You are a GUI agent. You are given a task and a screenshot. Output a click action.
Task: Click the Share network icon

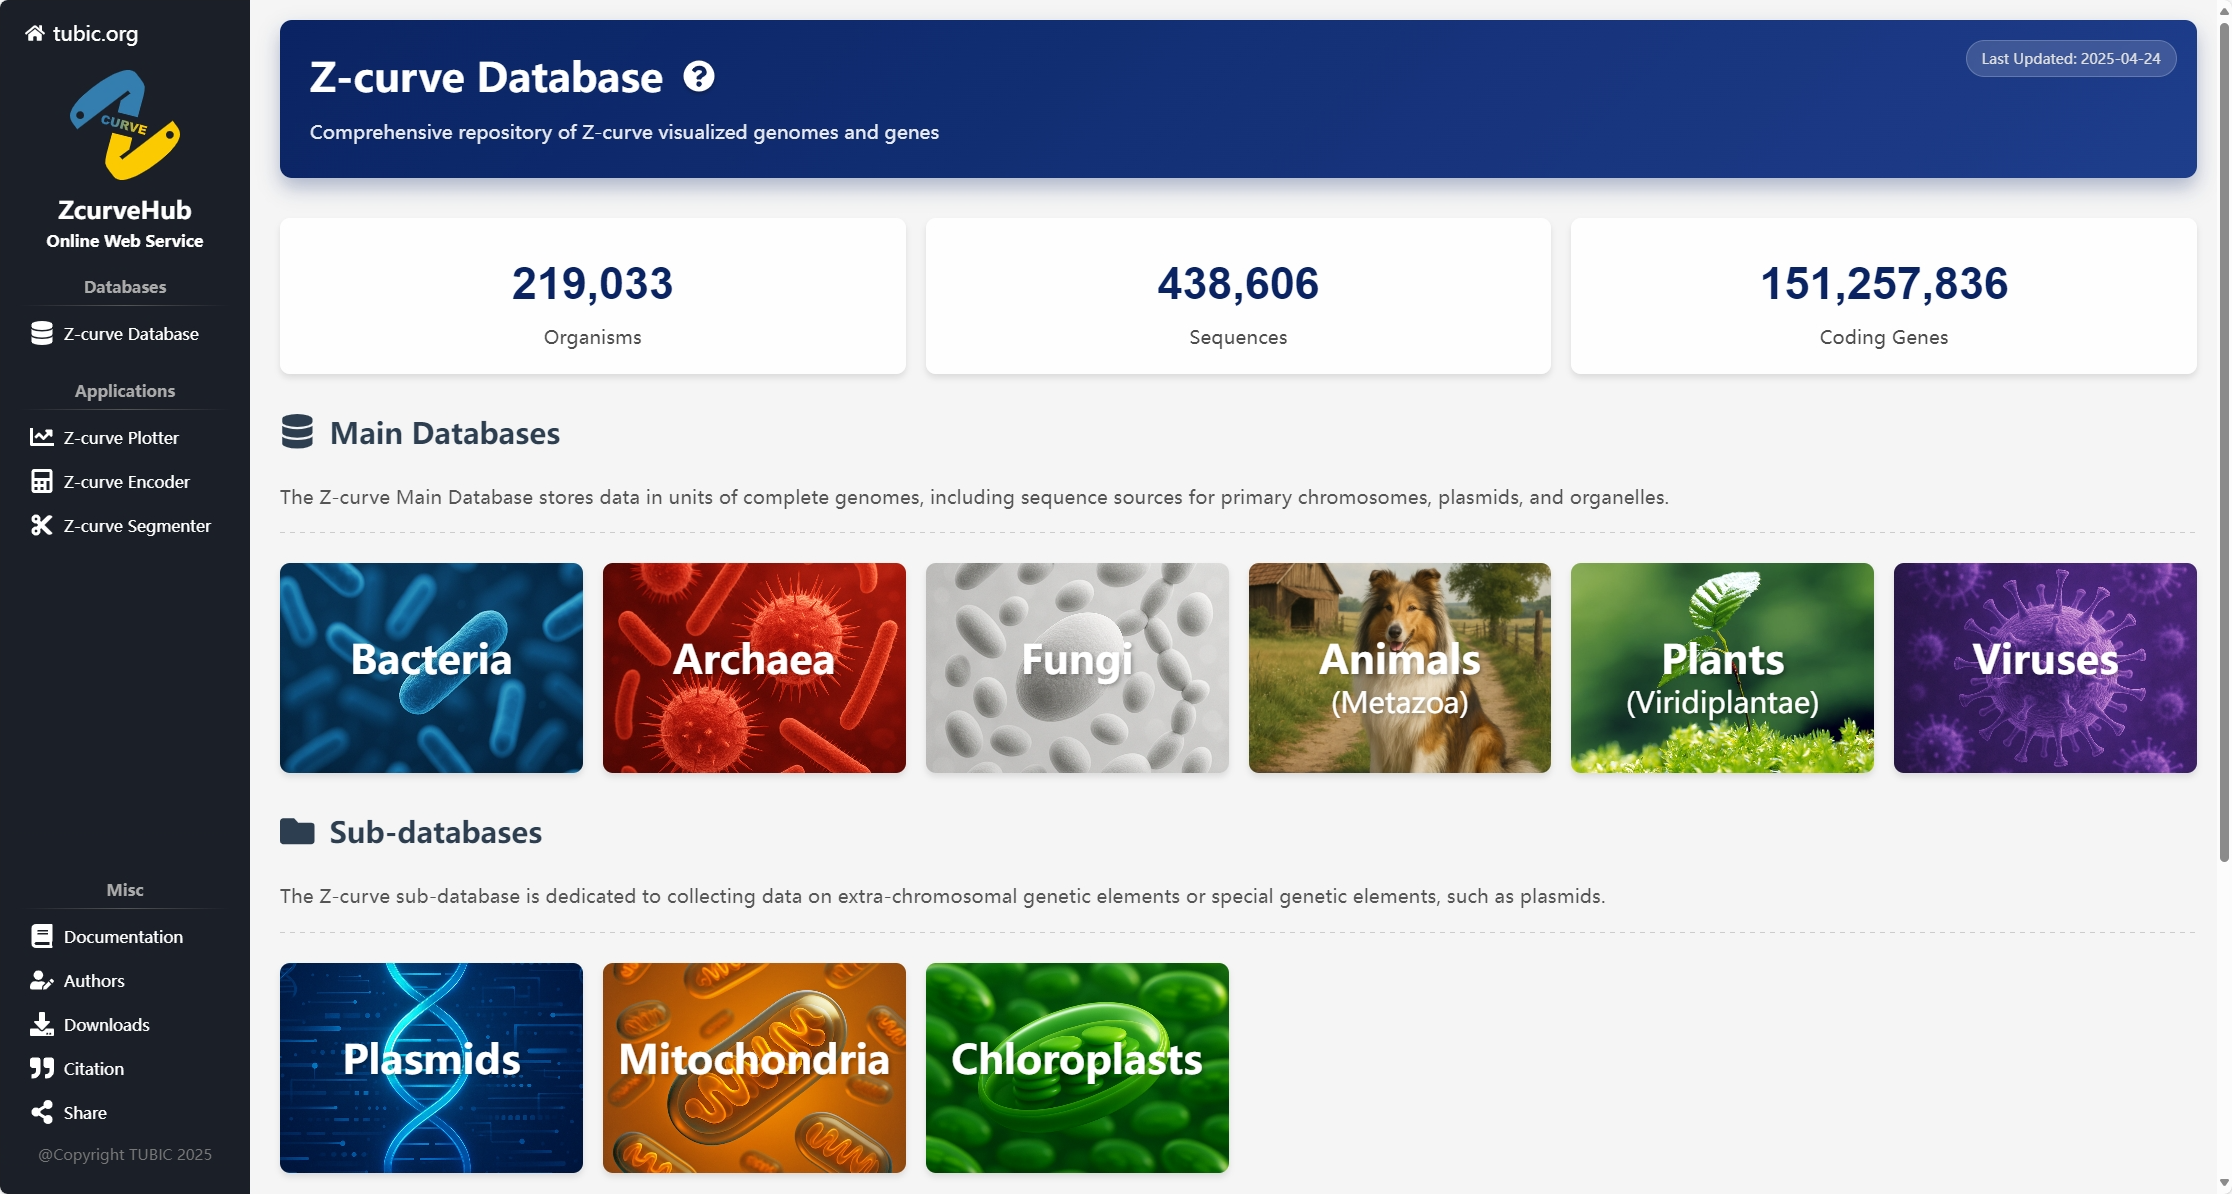(x=41, y=1112)
